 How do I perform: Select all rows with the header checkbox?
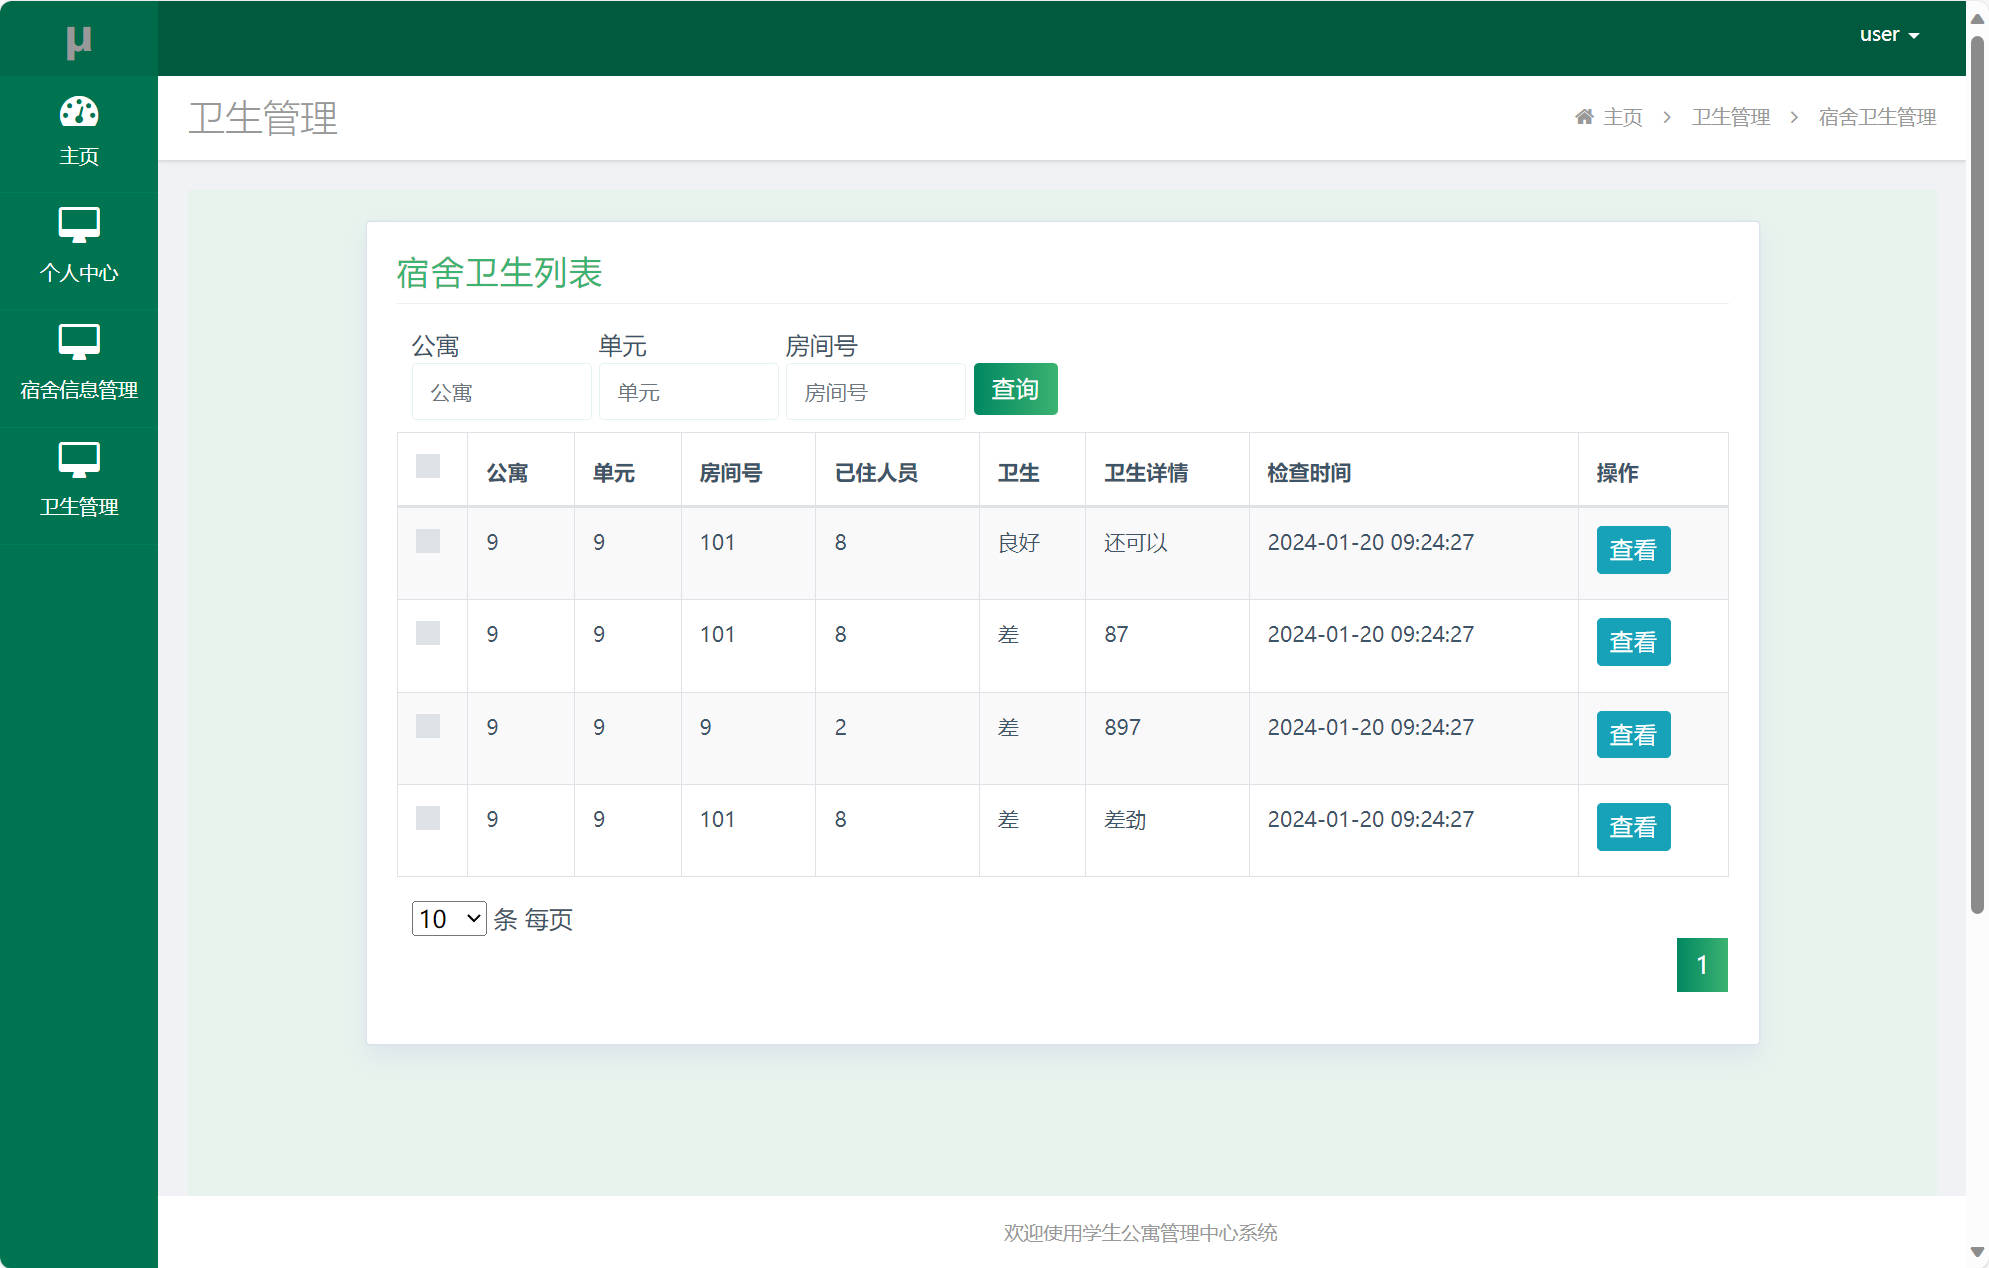[430, 467]
